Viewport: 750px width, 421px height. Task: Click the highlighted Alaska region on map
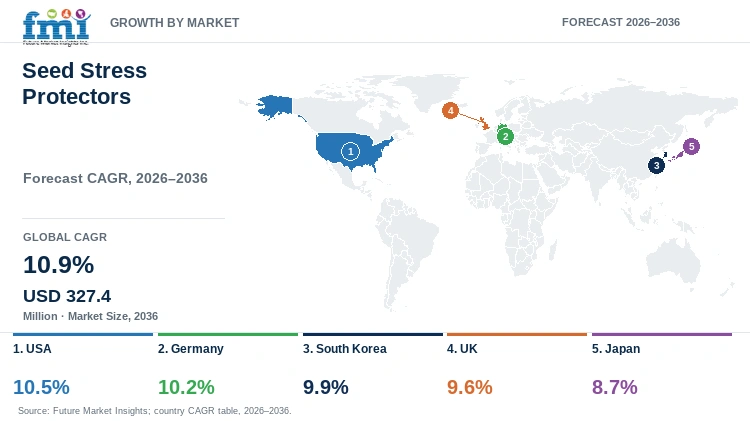tap(275, 106)
